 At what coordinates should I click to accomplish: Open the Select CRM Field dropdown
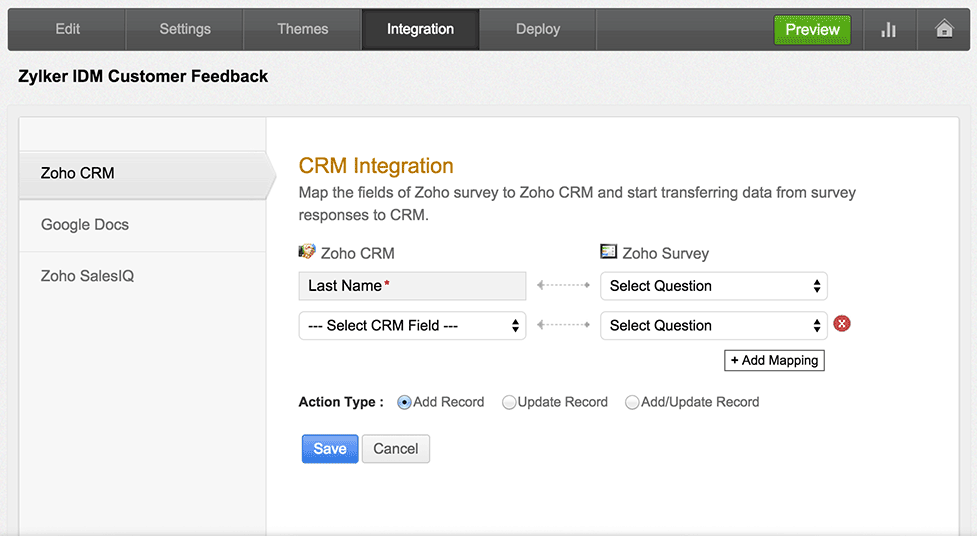click(x=412, y=325)
